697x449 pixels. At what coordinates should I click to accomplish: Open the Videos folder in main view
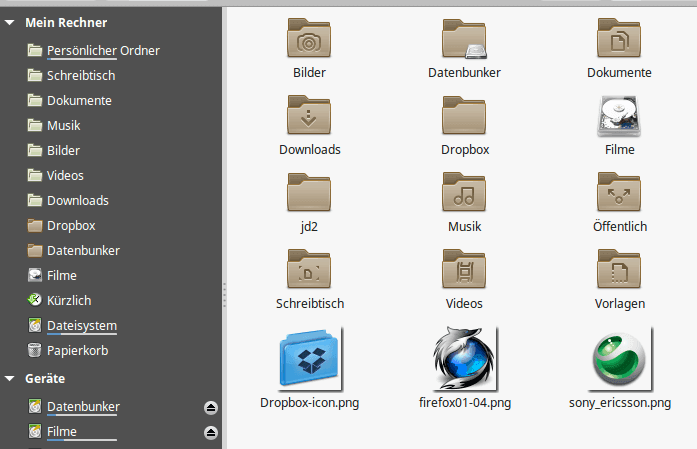464,269
